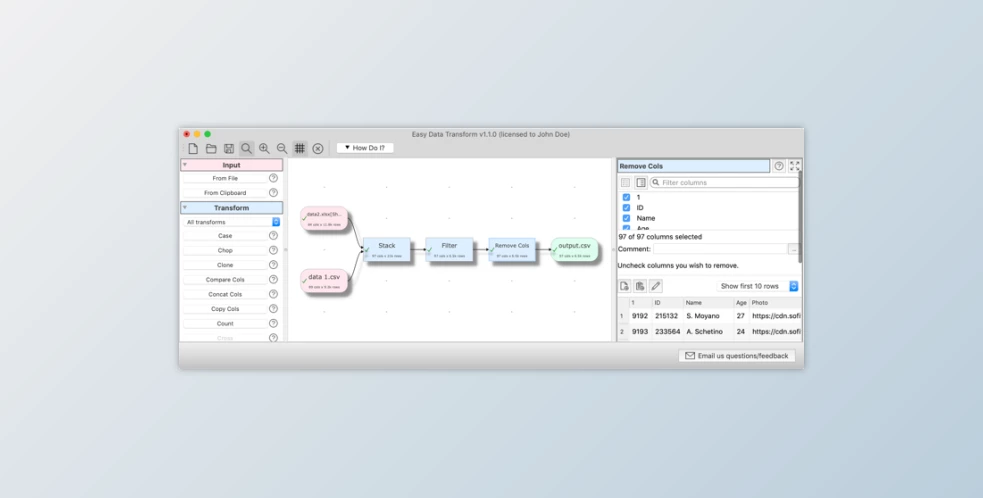Add a Count transform
Screen dimensions: 983x498
225,324
